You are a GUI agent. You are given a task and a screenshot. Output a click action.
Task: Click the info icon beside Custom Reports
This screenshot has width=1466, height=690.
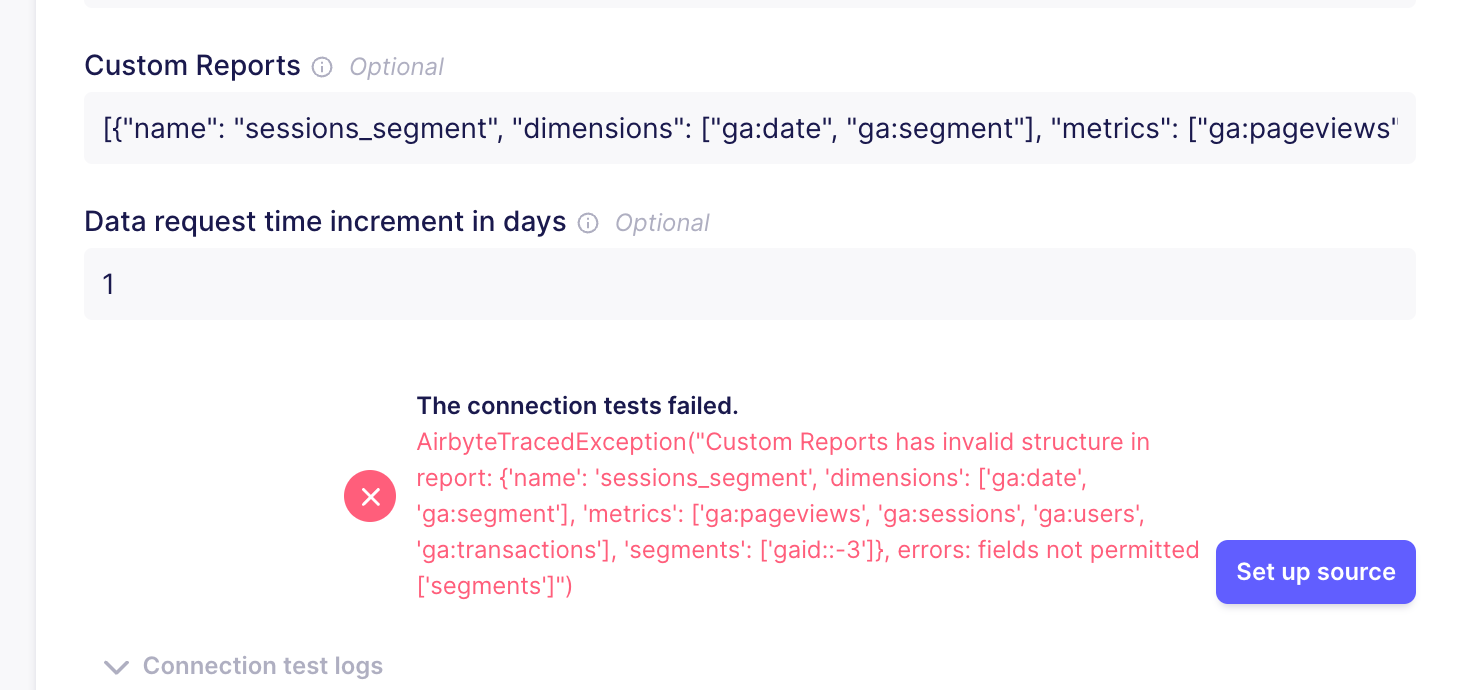click(x=322, y=67)
